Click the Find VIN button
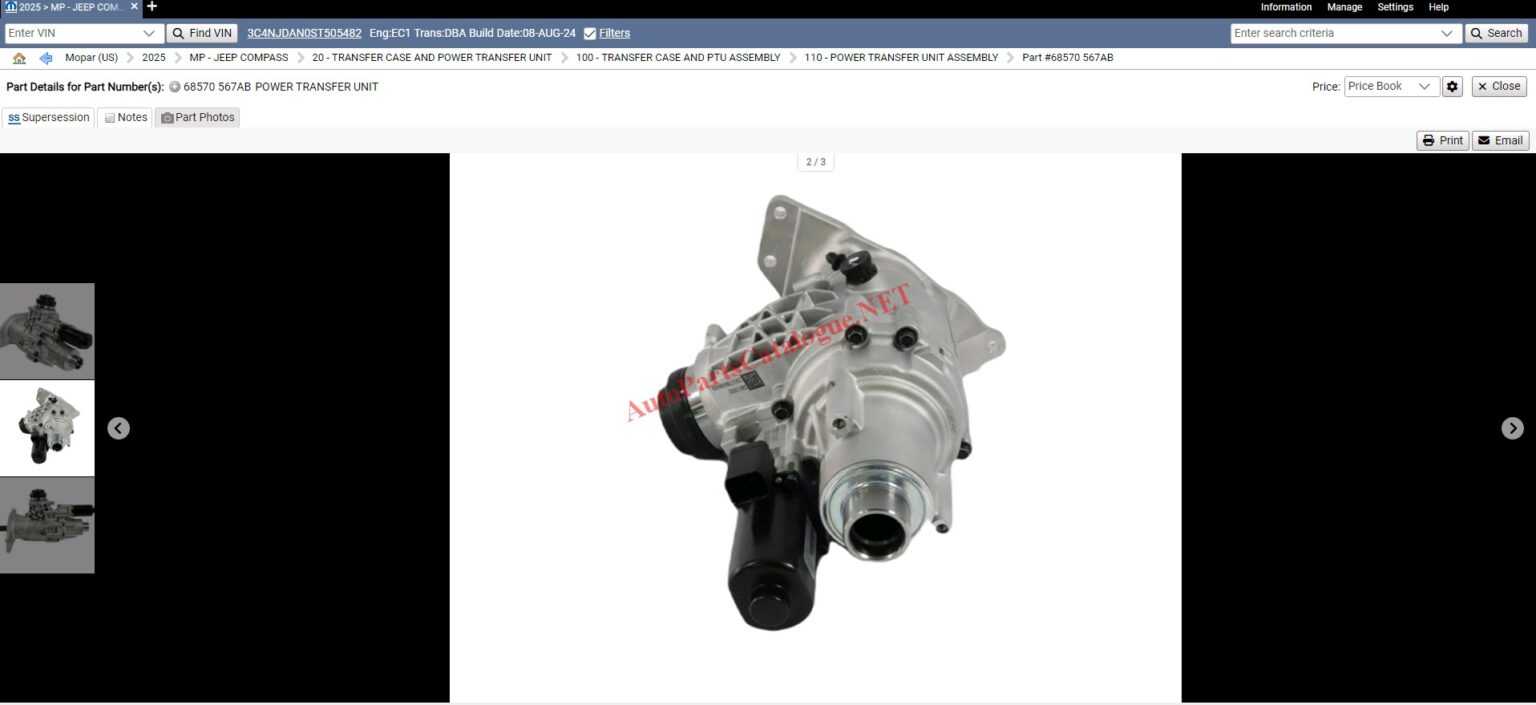Viewport: 1536px width, 705px height. click(202, 33)
